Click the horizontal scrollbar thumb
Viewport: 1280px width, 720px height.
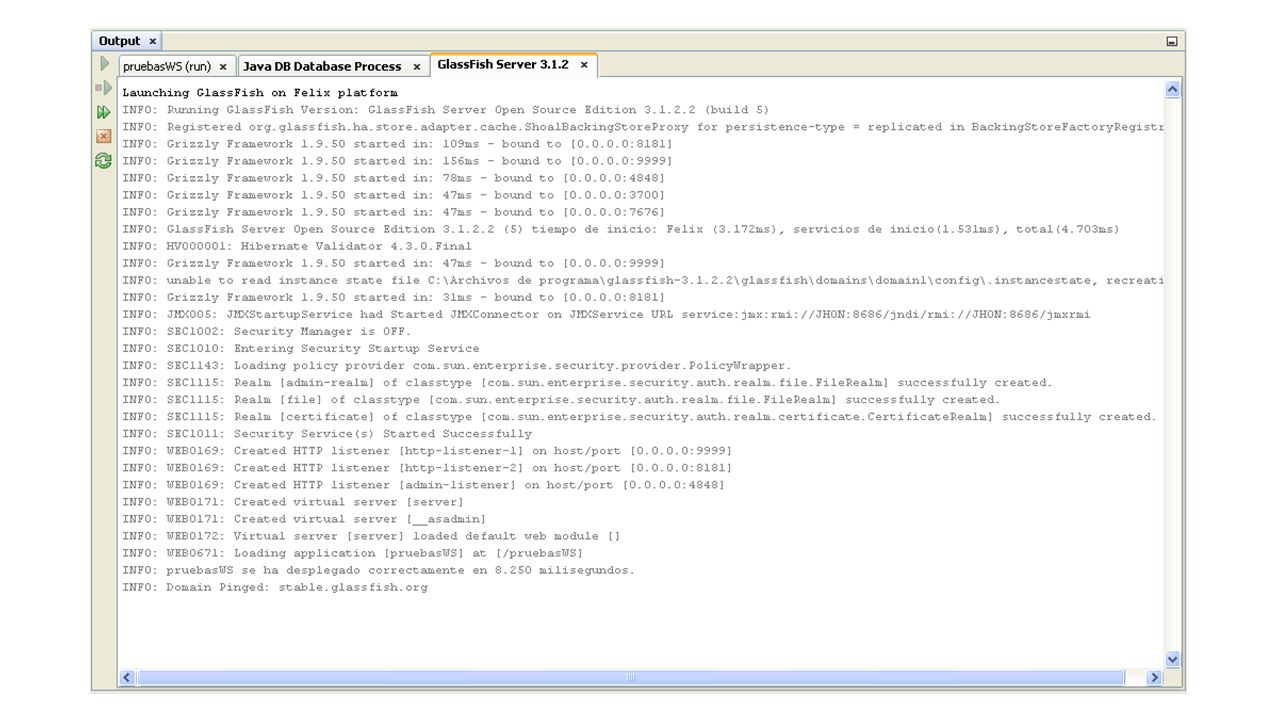(x=630, y=678)
